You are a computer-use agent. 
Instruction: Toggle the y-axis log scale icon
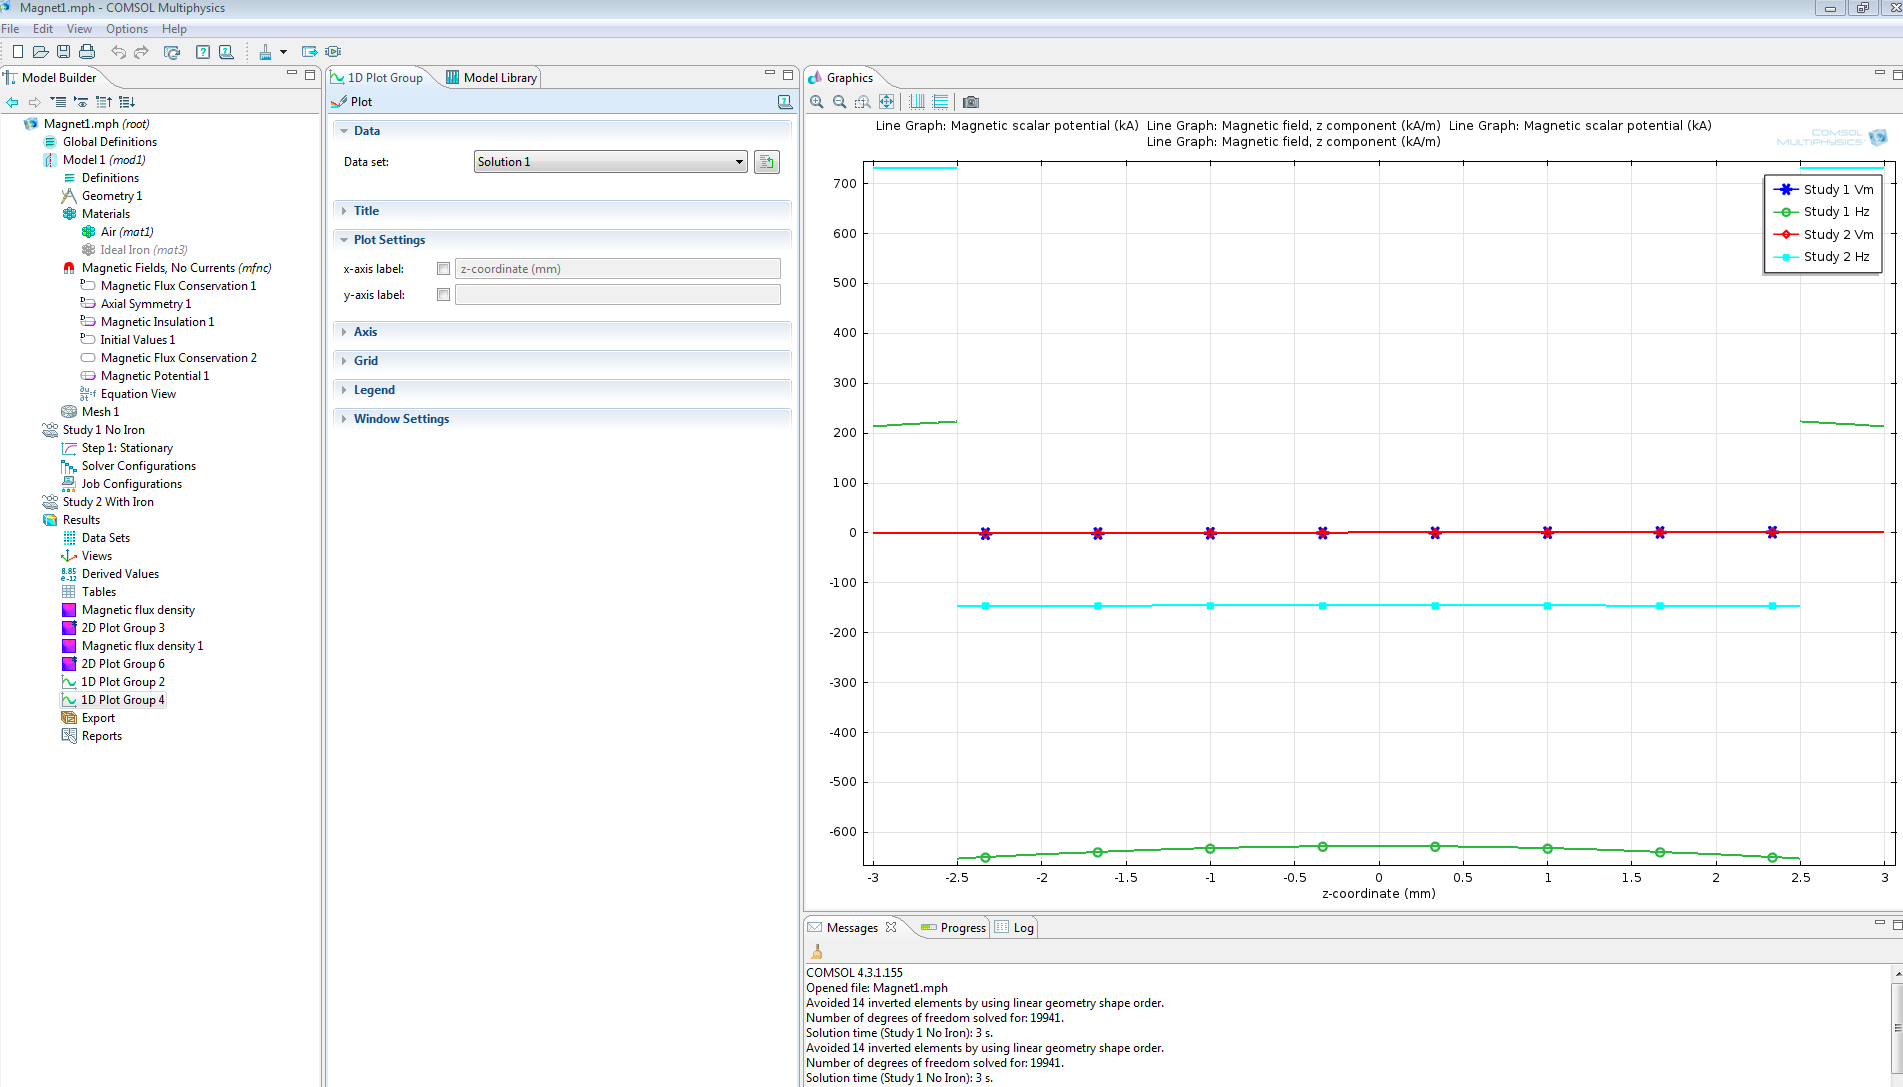940,102
